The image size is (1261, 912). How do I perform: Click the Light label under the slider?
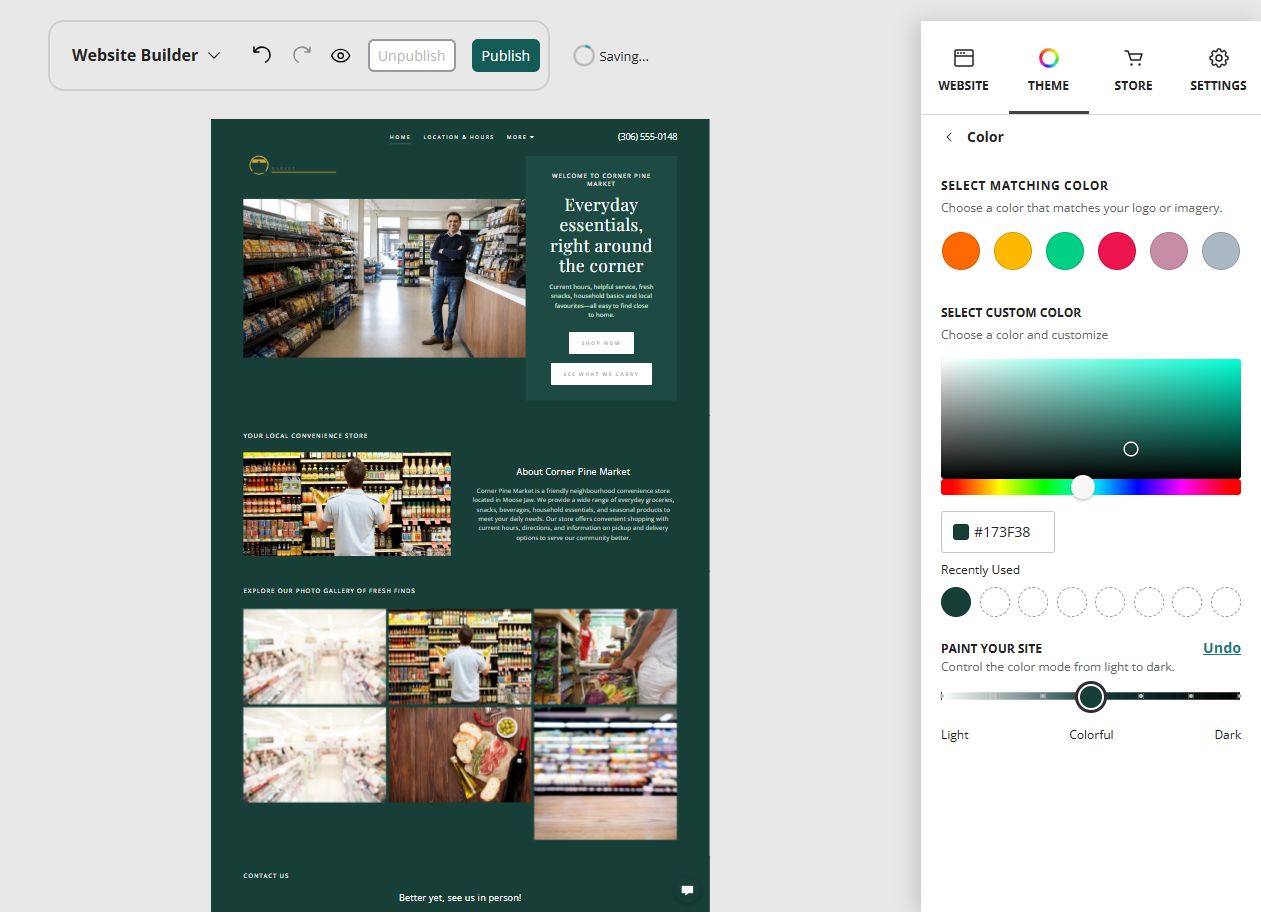955,735
